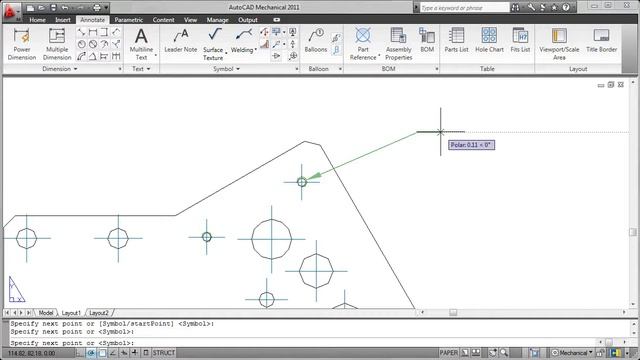Click the New file icon in Quick Access toolbar
This screenshot has height=360, width=640.
pyautogui.click(x=30, y=8)
